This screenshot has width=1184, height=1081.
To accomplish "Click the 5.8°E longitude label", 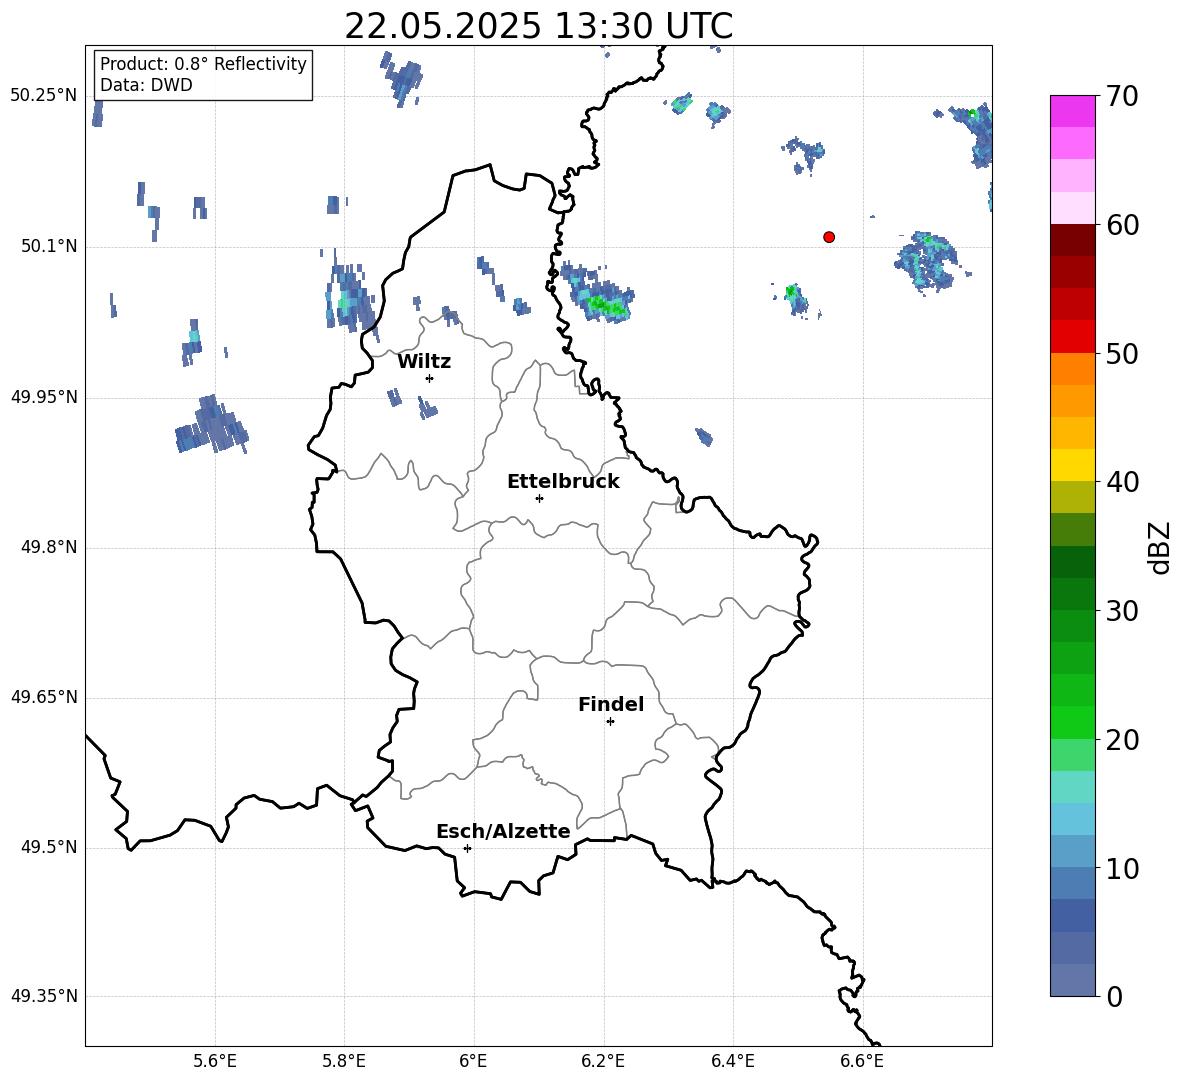I will point(344,1061).
